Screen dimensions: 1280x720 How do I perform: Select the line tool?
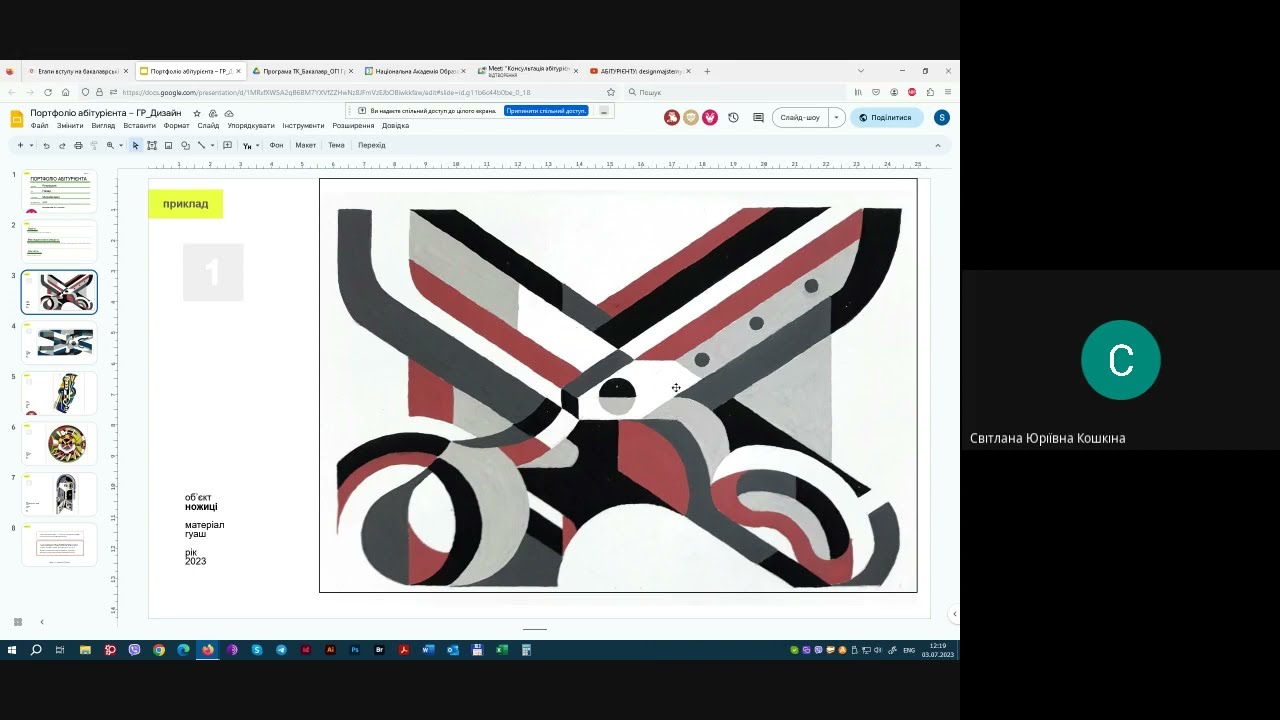[201, 145]
